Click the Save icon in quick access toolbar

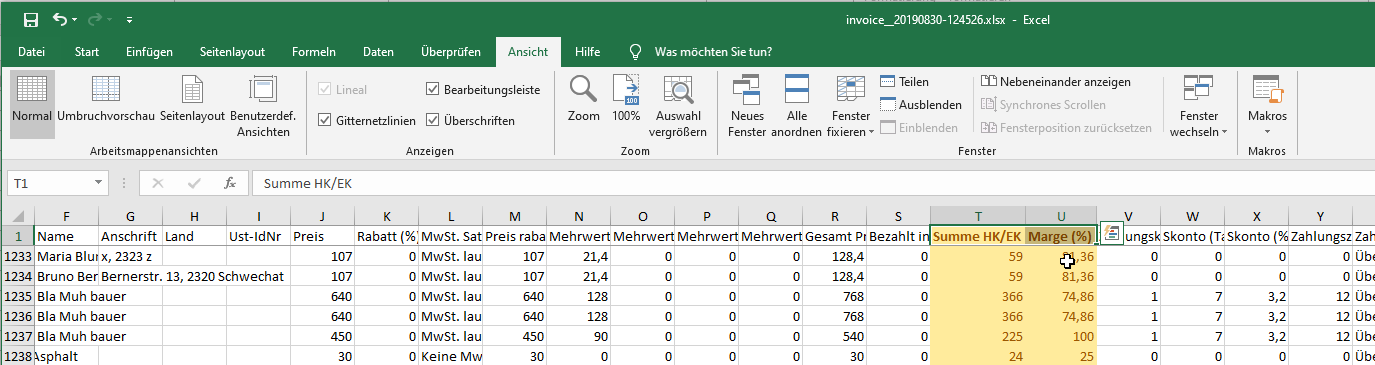(31, 19)
